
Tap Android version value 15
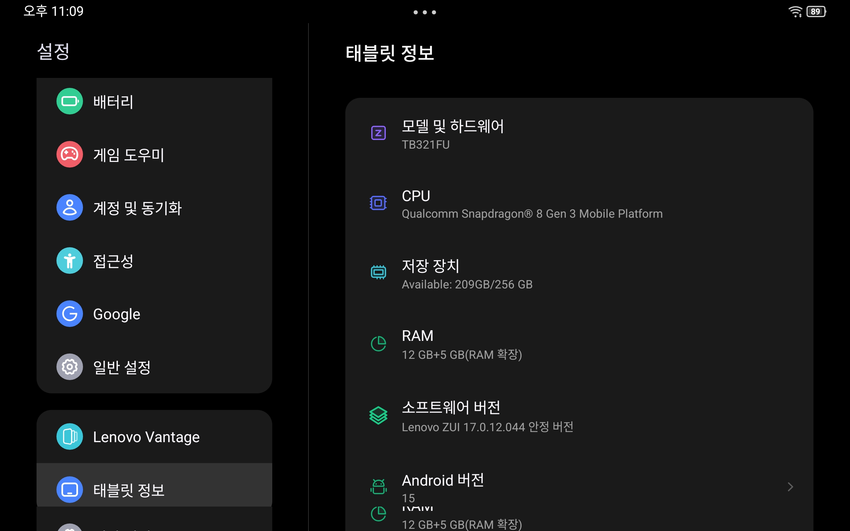(x=408, y=498)
